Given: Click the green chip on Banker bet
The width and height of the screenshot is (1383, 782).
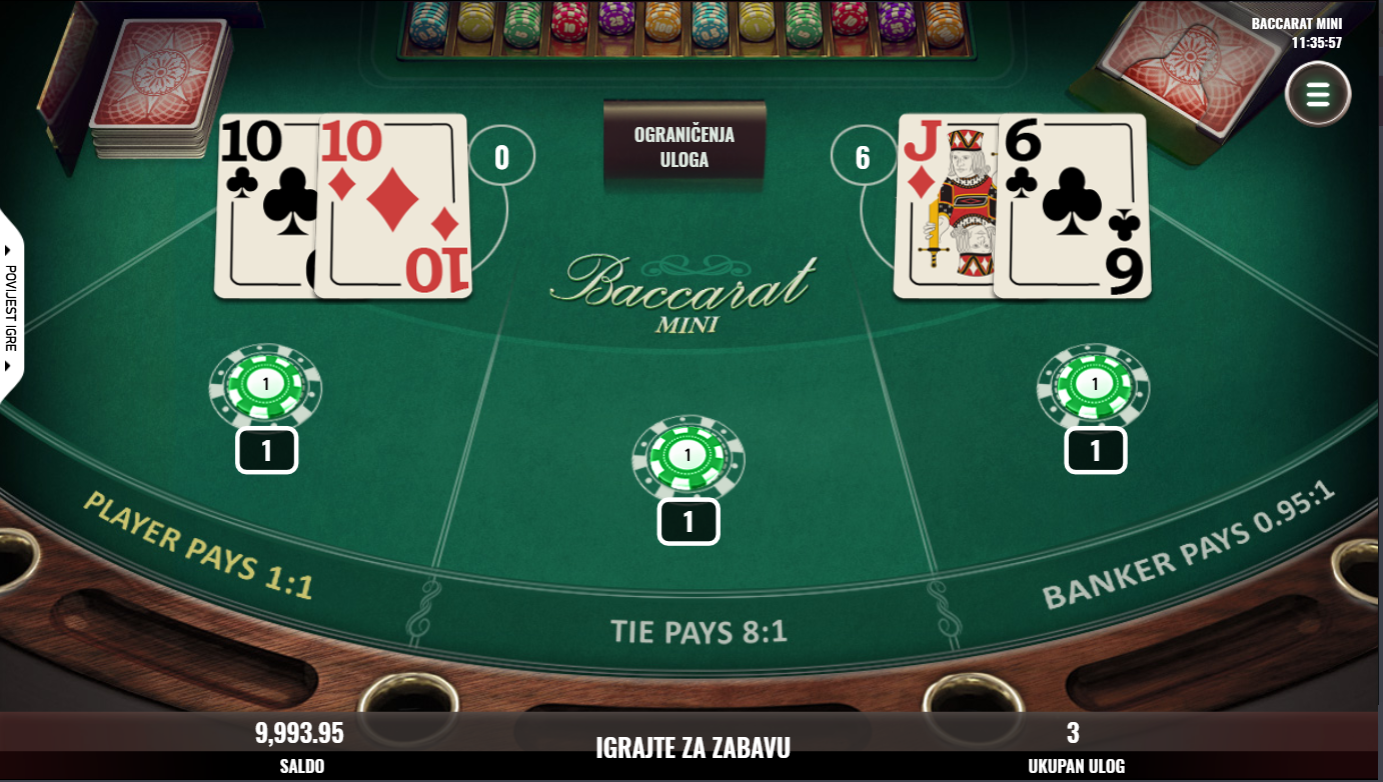Looking at the screenshot, I should [x=1094, y=385].
